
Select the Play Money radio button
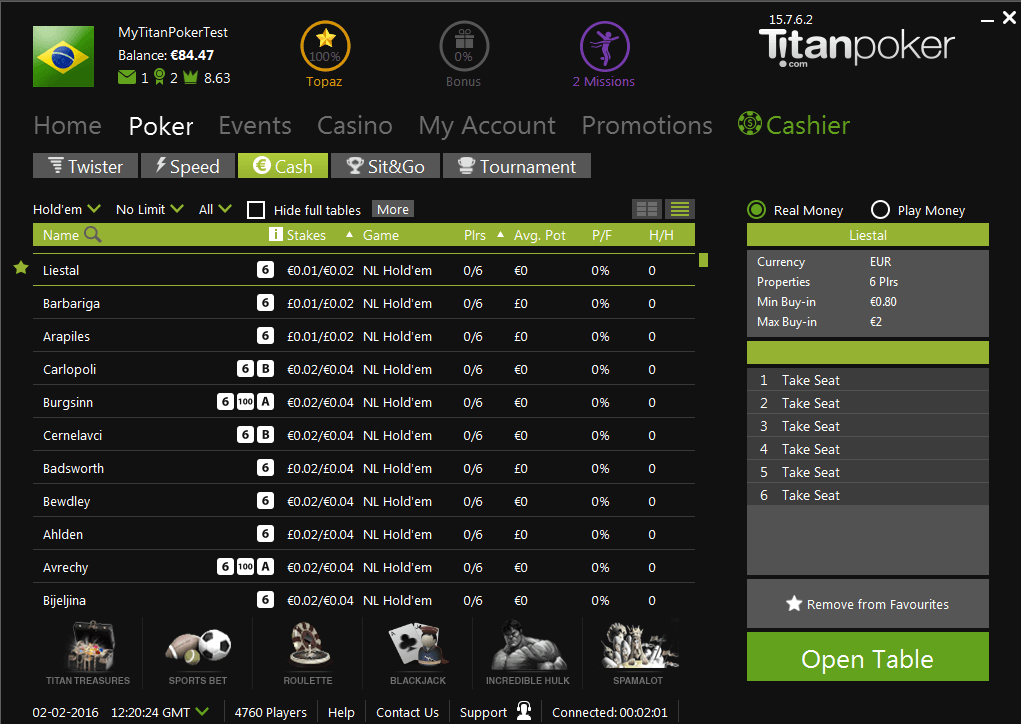880,210
